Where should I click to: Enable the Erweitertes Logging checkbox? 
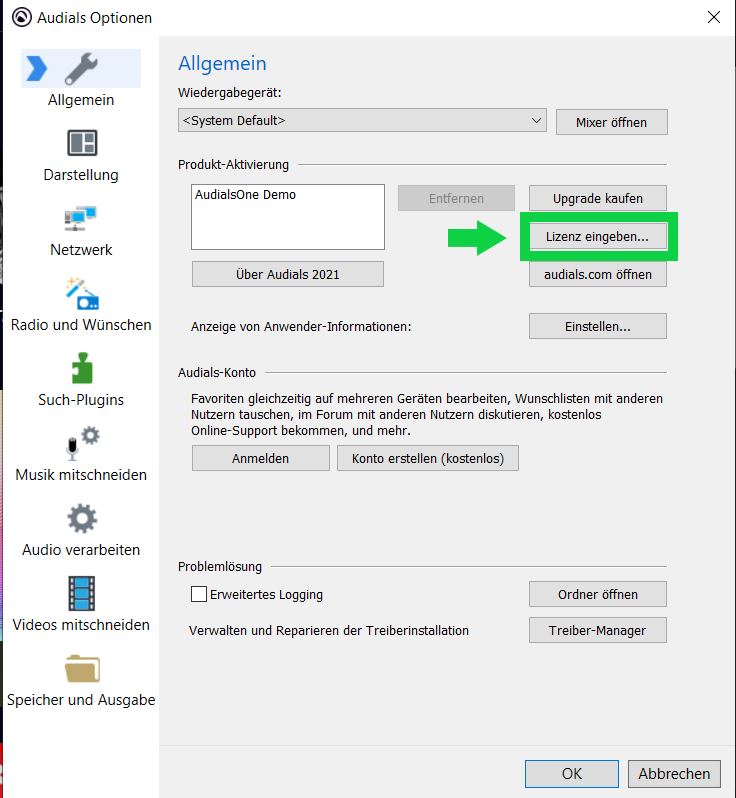pos(199,594)
